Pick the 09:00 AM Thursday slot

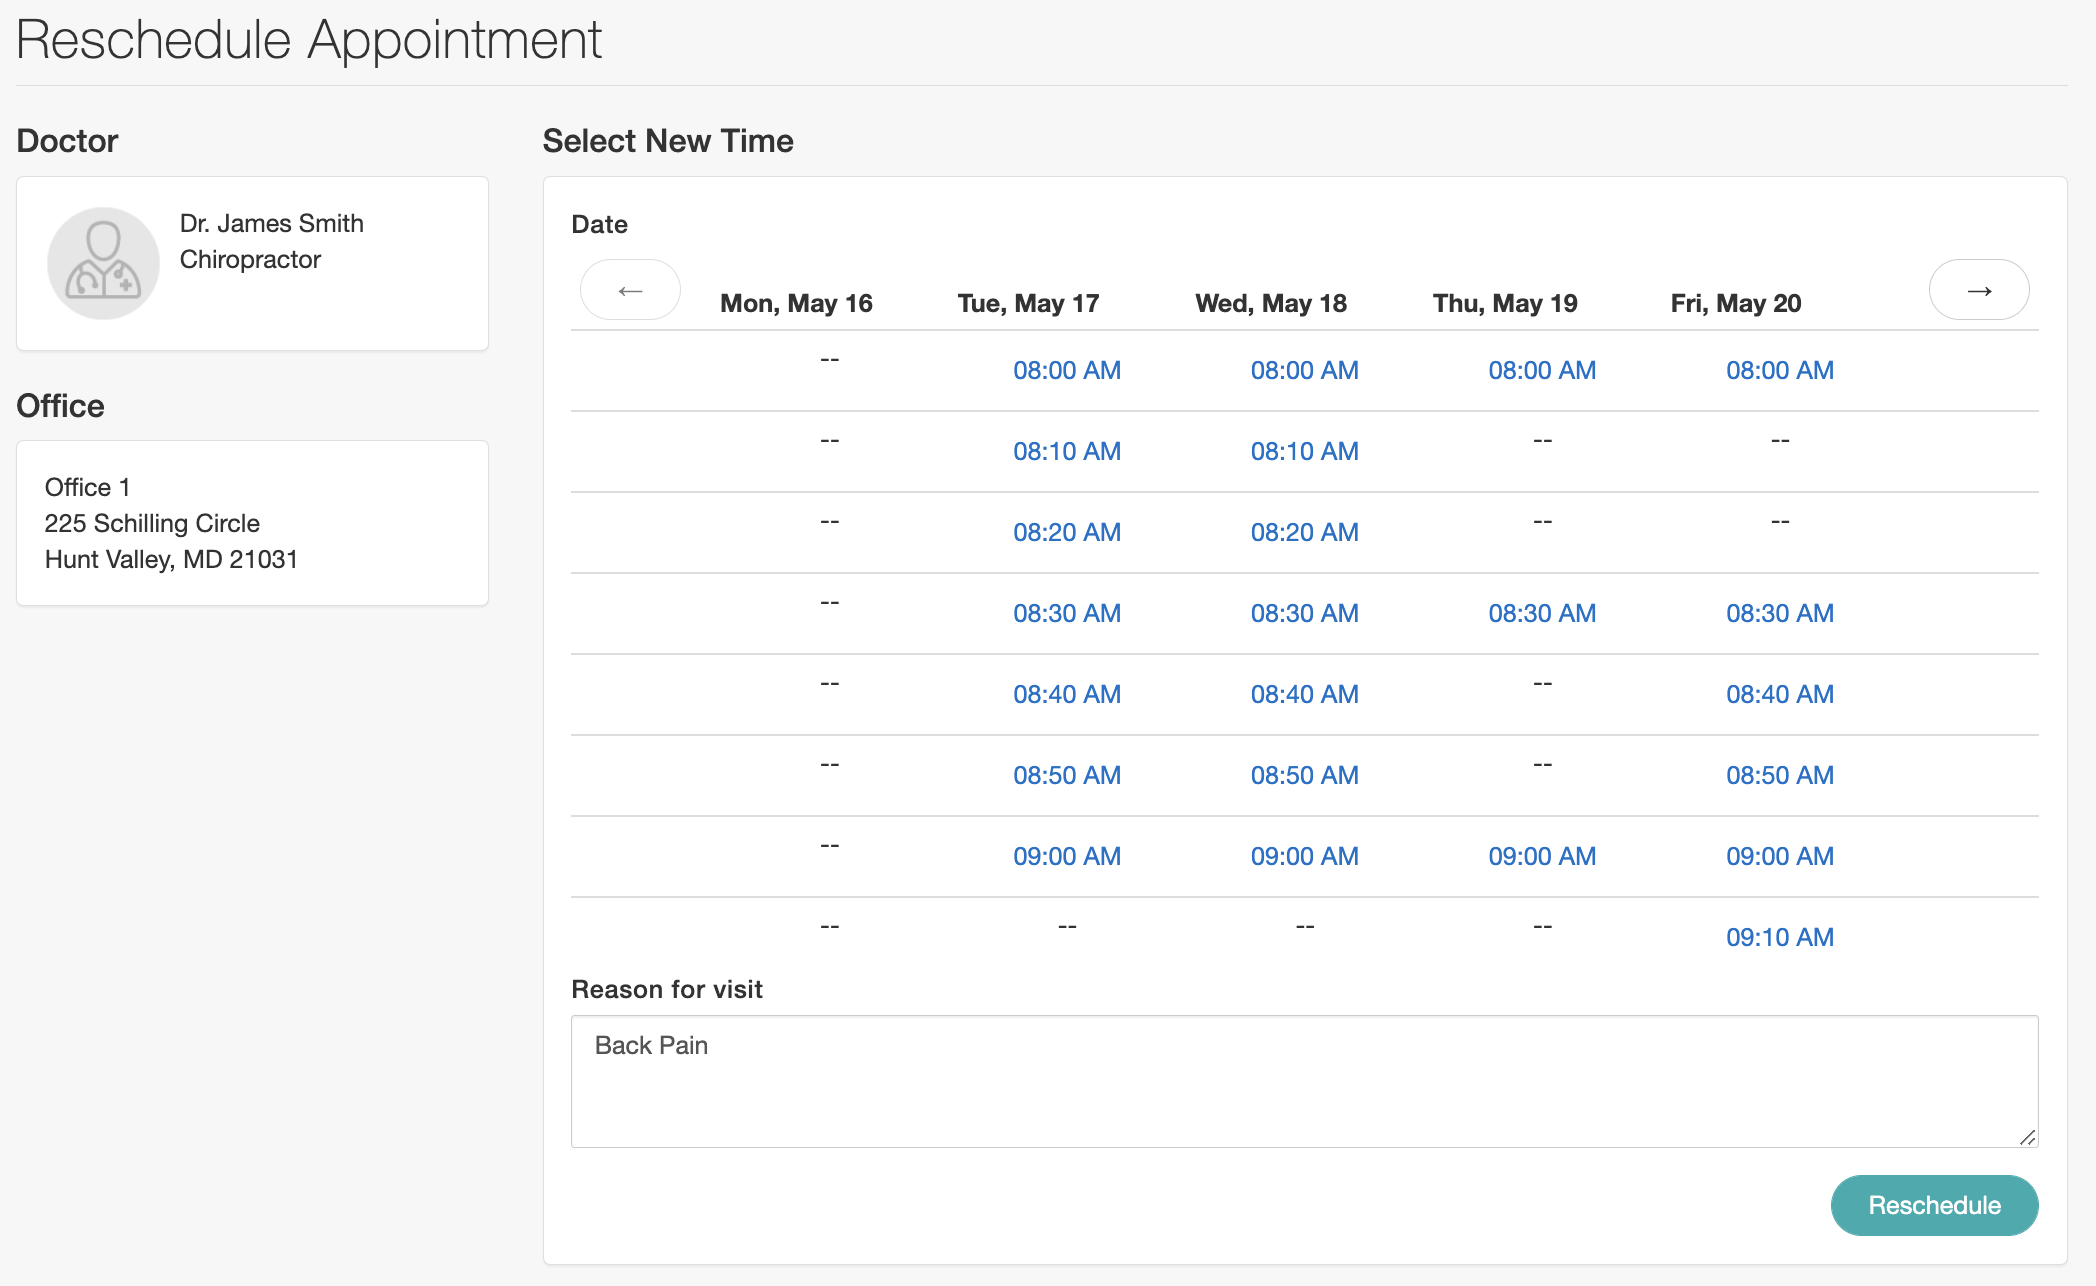(1542, 856)
